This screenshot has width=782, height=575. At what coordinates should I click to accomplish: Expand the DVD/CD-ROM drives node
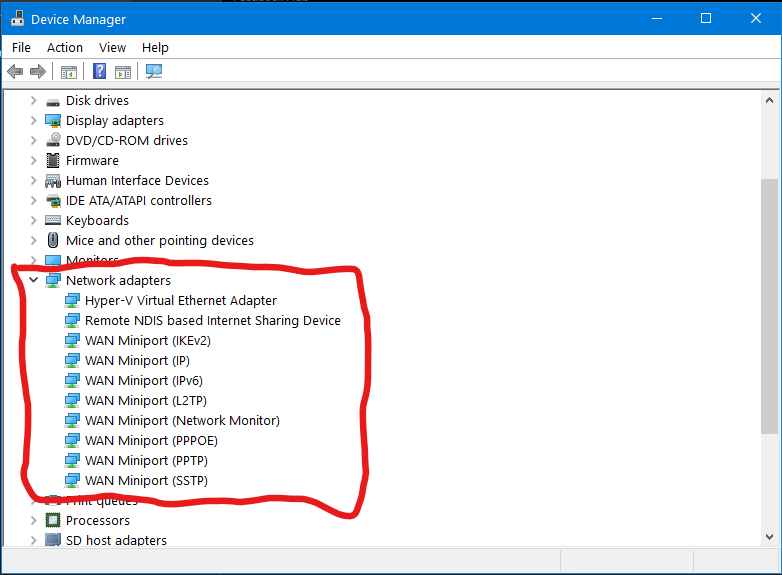(x=33, y=140)
